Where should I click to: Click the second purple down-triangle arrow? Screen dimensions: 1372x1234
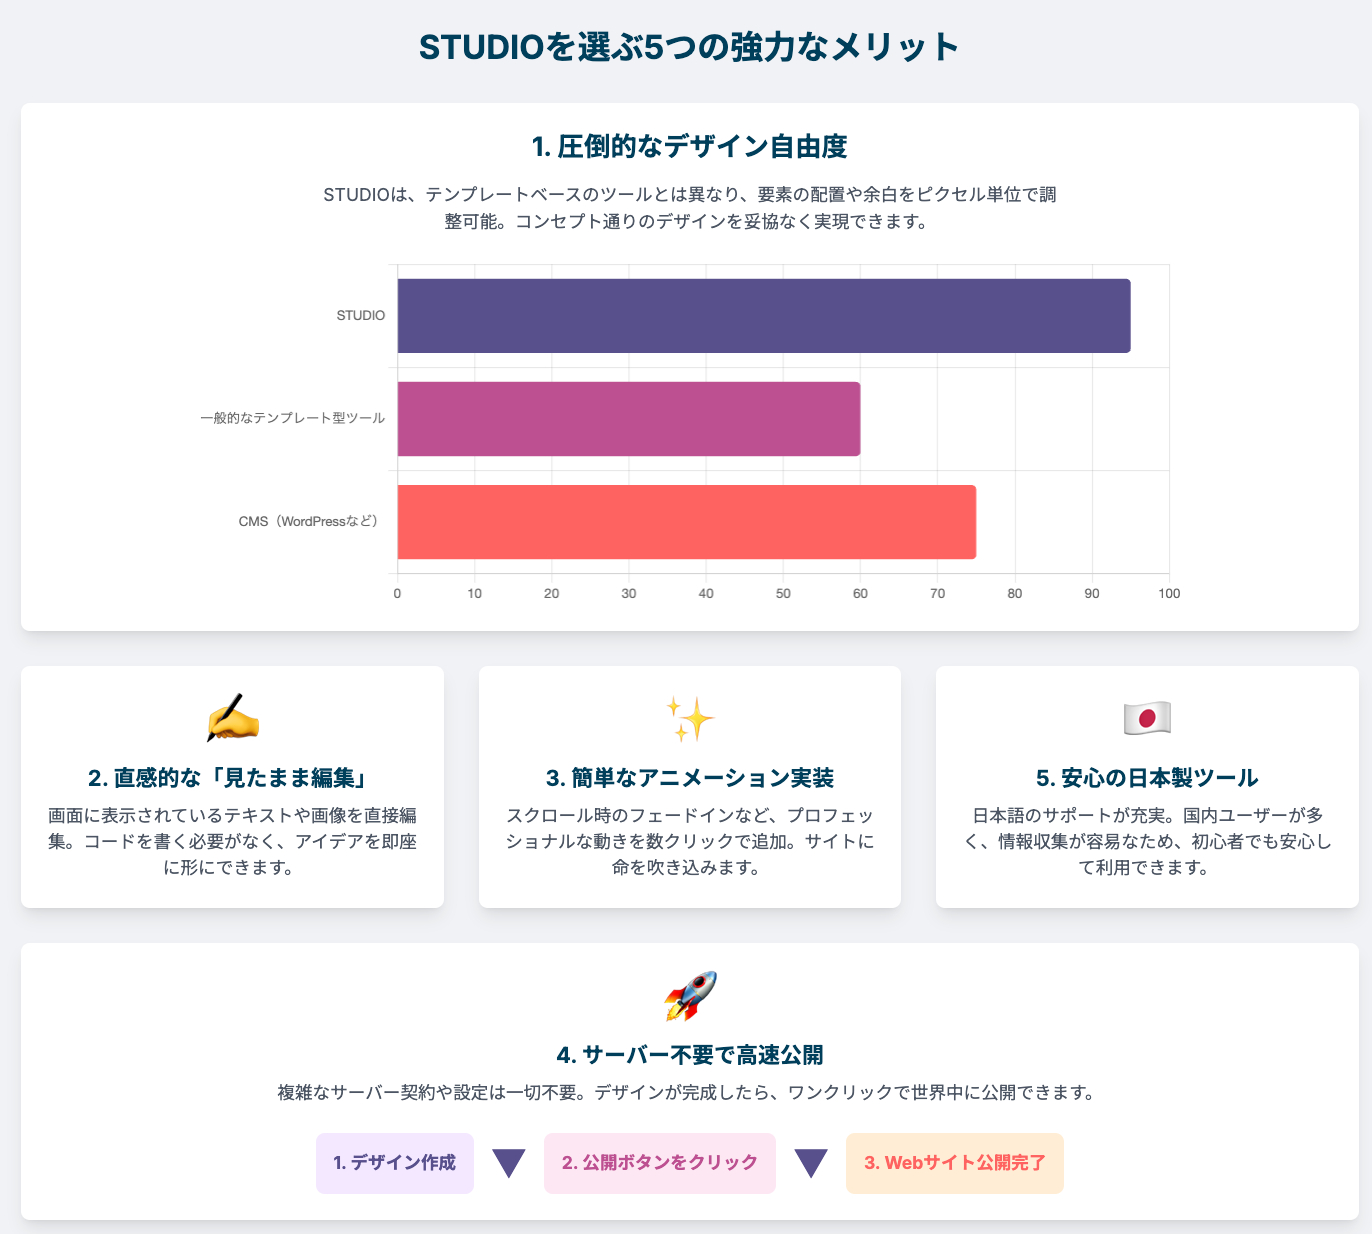[811, 1163]
